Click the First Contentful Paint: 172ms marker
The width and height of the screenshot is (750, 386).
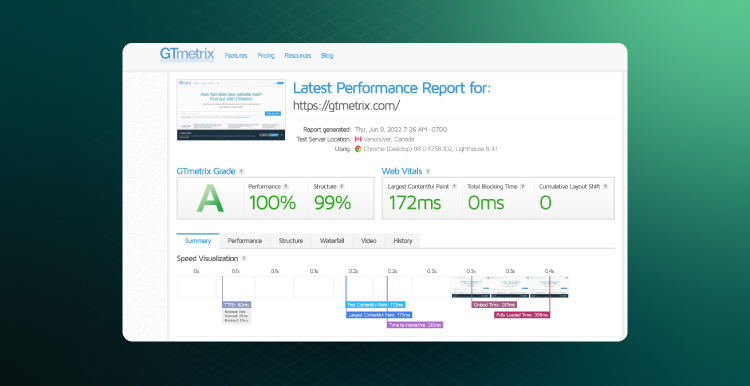pyautogui.click(x=376, y=305)
